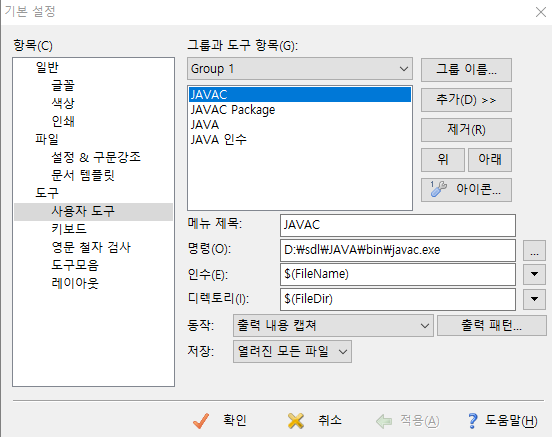
Task: Select 파일 category in tree
Action: click(x=47, y=139)
